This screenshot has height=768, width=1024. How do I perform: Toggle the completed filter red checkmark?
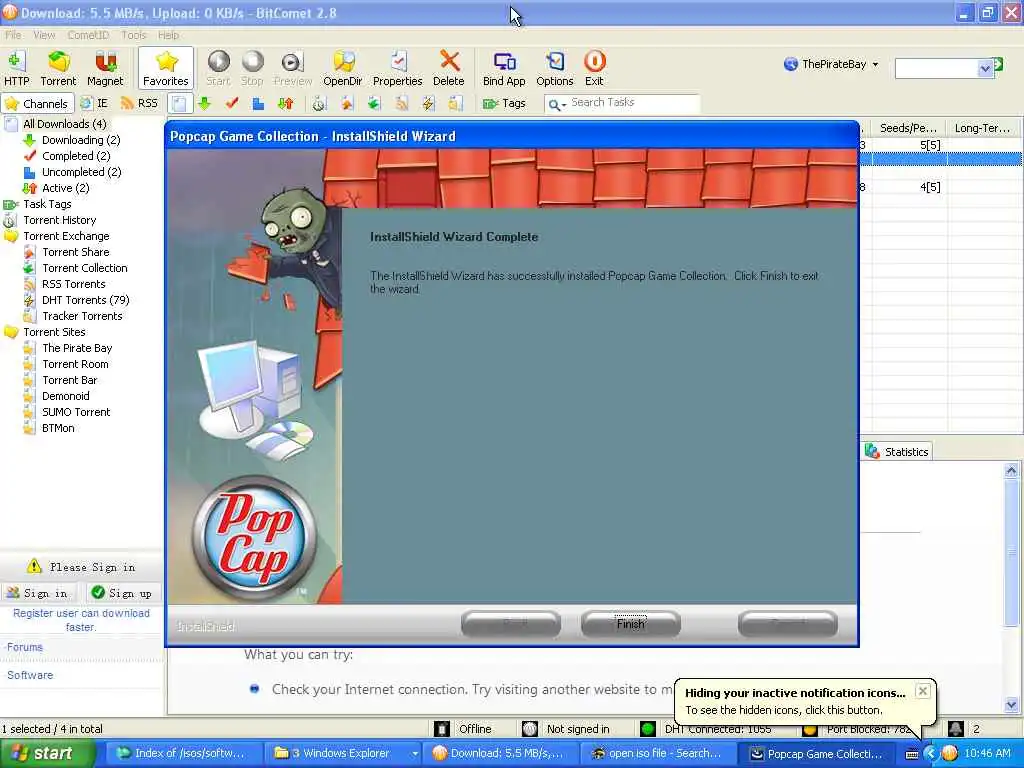231,103
